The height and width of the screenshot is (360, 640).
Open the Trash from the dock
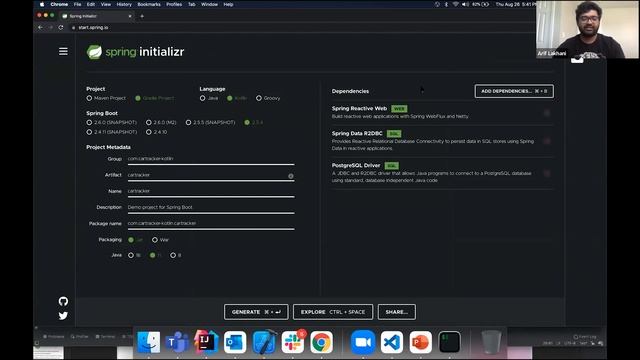coord(491,342)
